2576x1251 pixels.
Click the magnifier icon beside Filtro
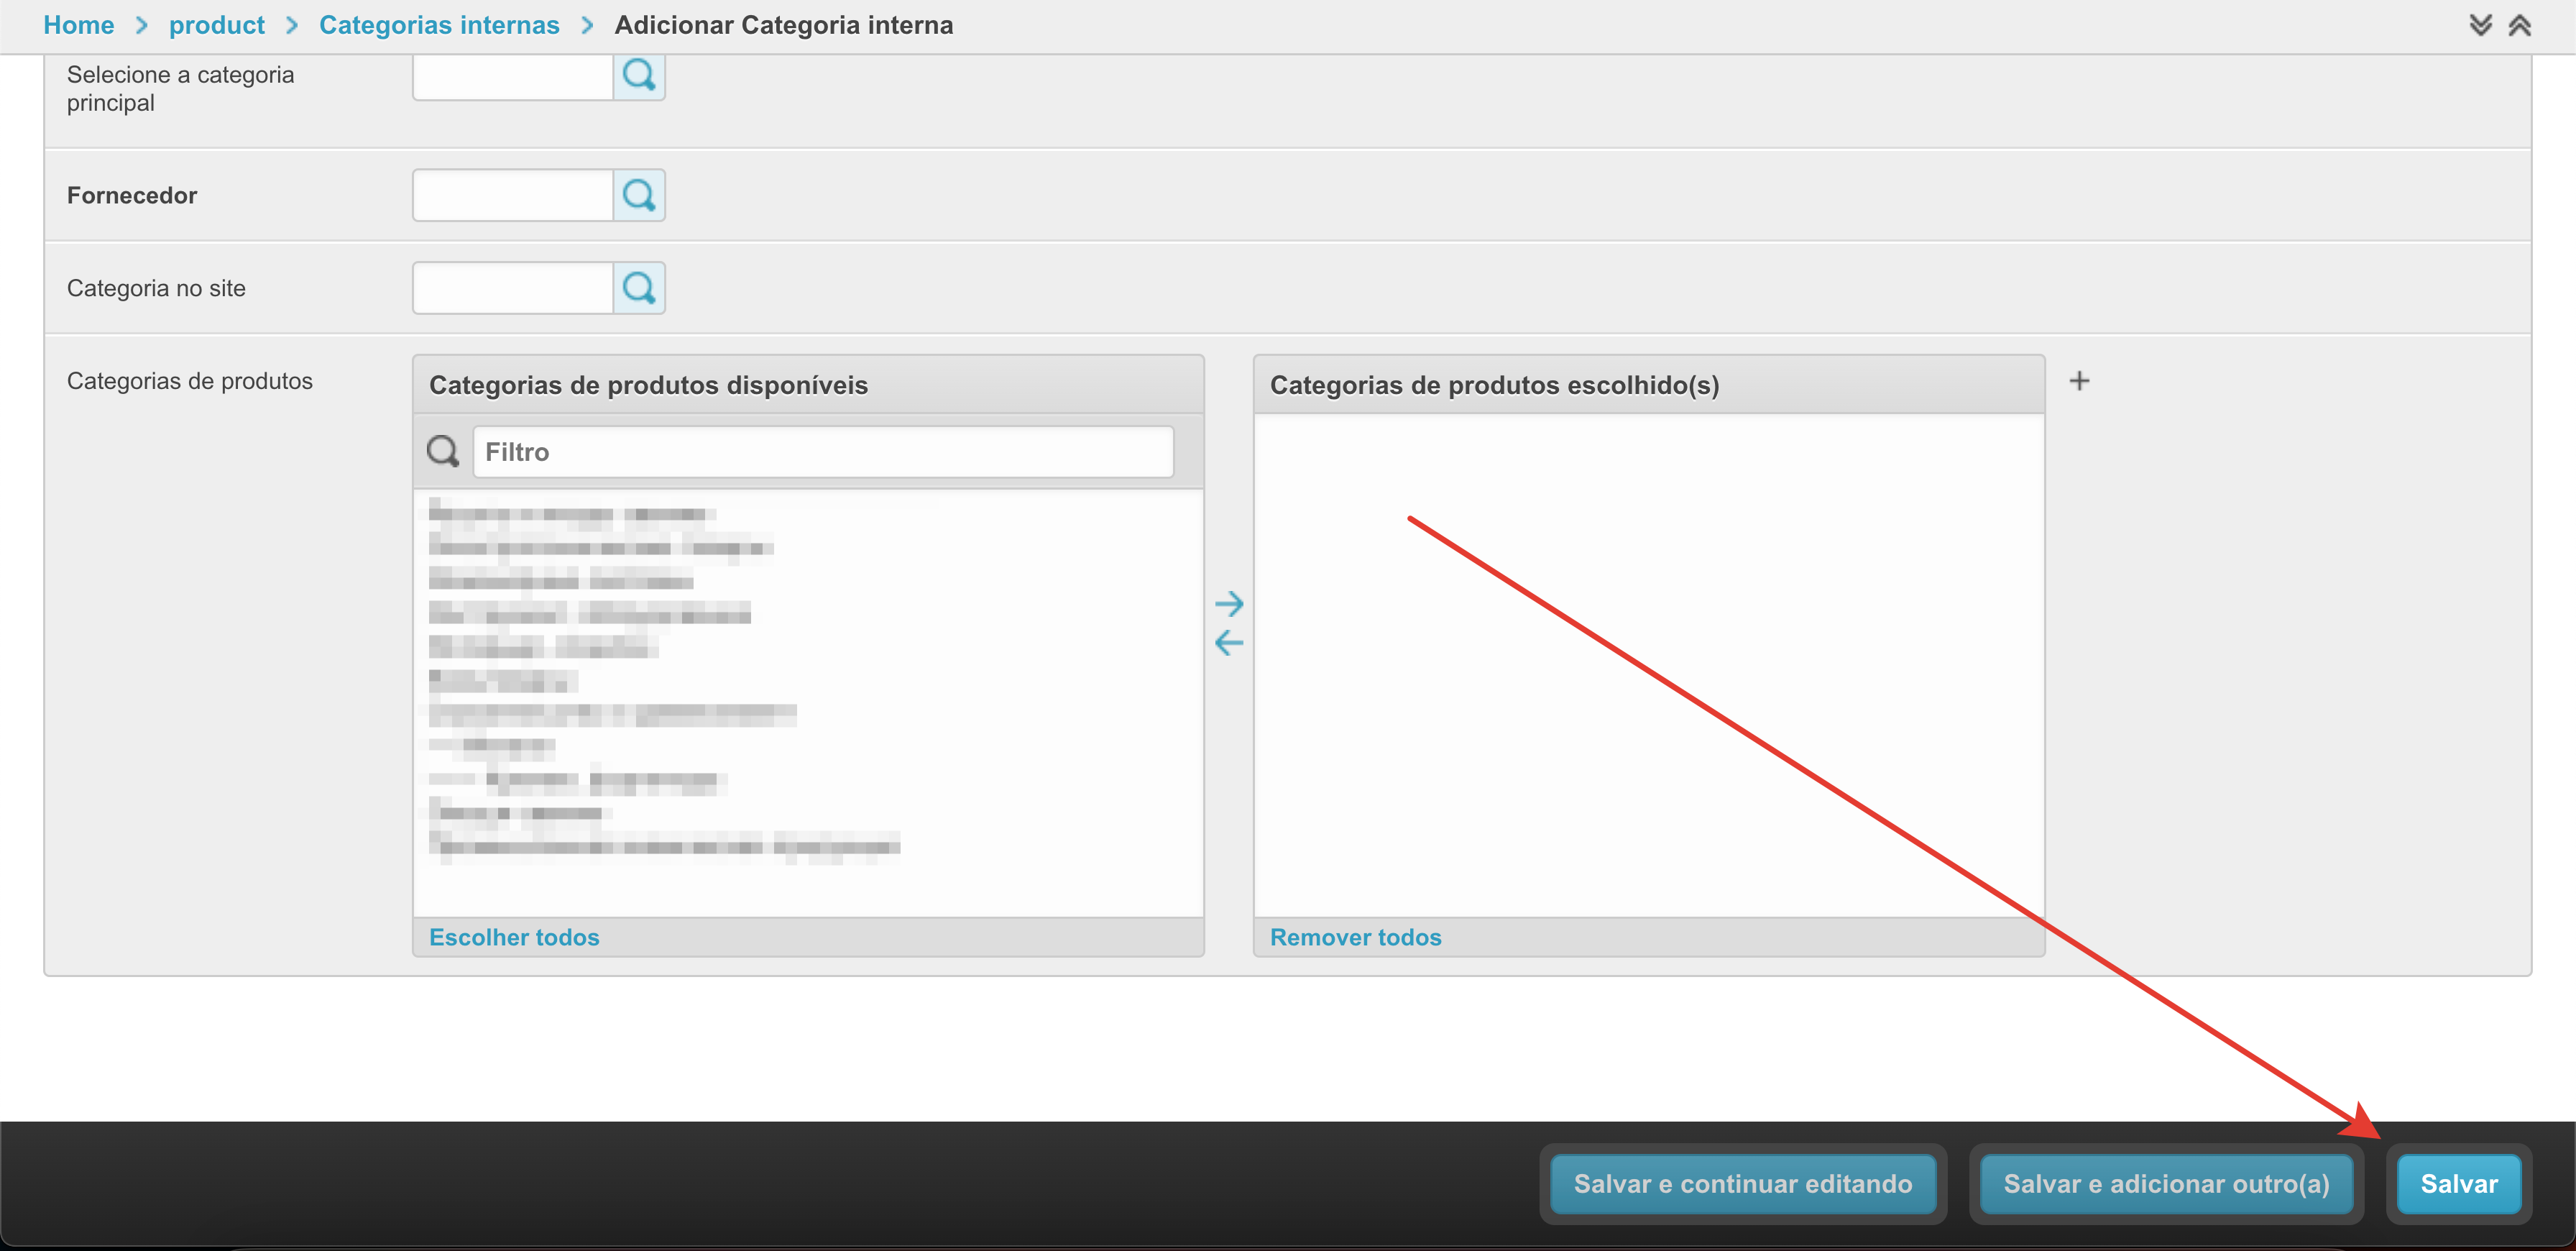pyautogui.click(x=443, y=452)
